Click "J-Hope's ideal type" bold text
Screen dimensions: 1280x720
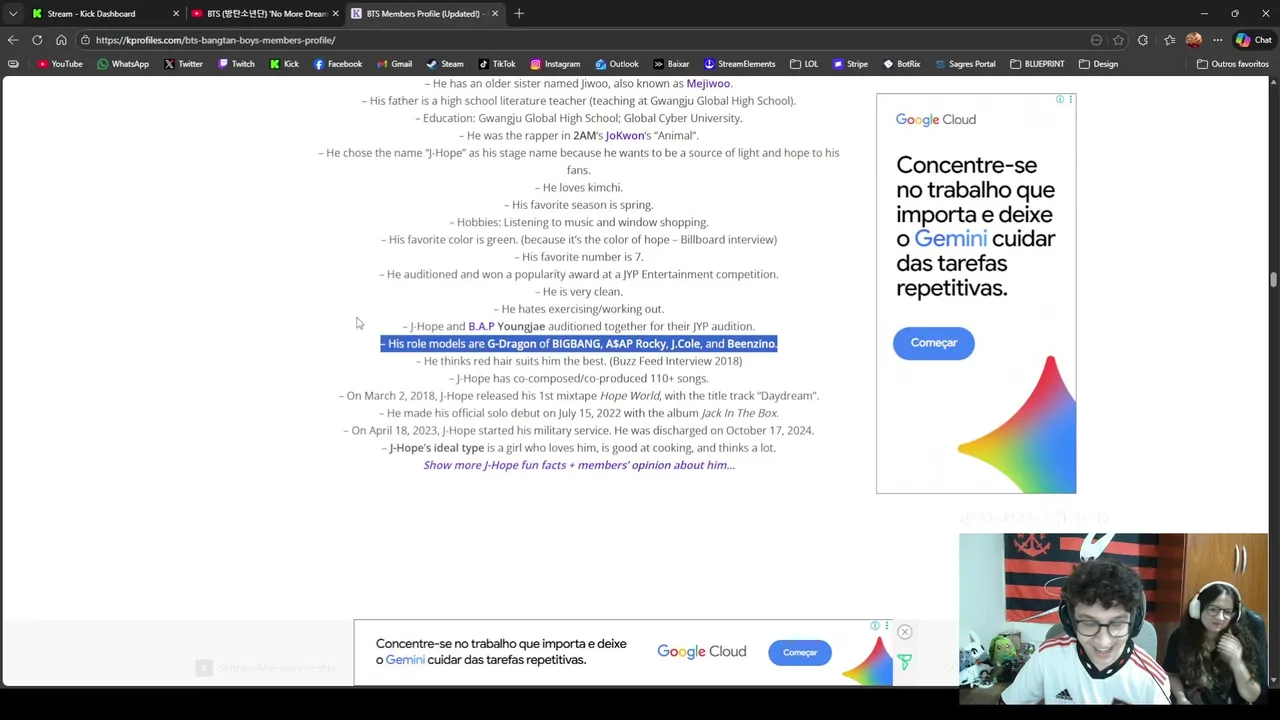tap(436, 448)
